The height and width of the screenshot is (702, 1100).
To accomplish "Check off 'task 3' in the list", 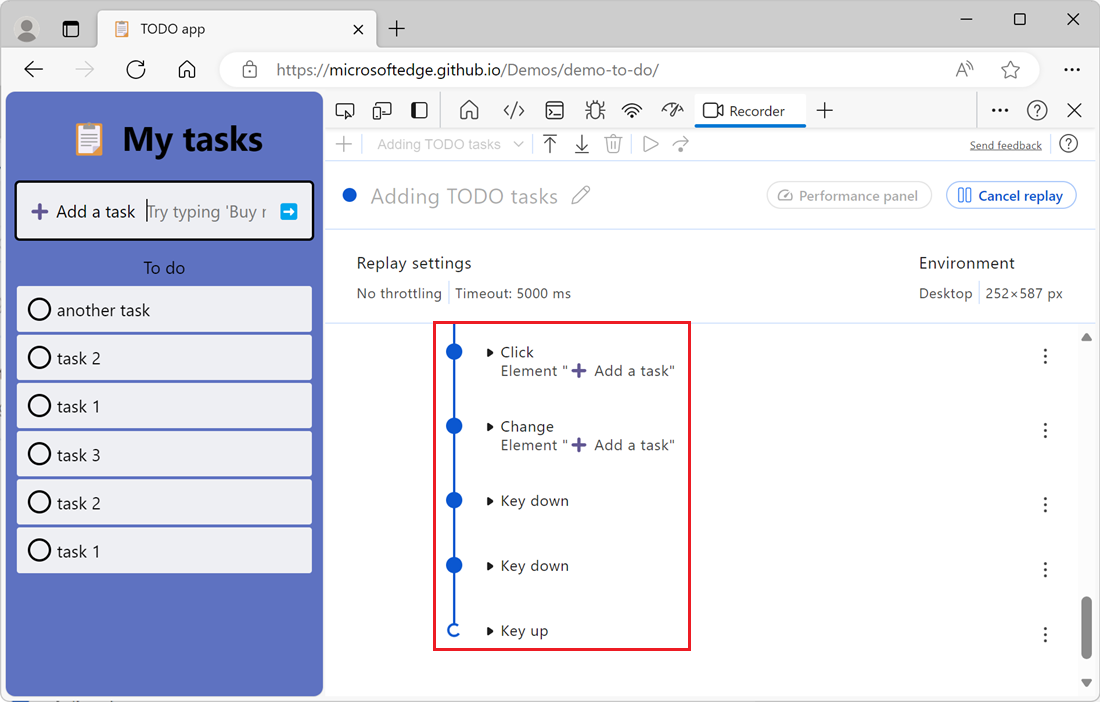I will click(39, 454).
